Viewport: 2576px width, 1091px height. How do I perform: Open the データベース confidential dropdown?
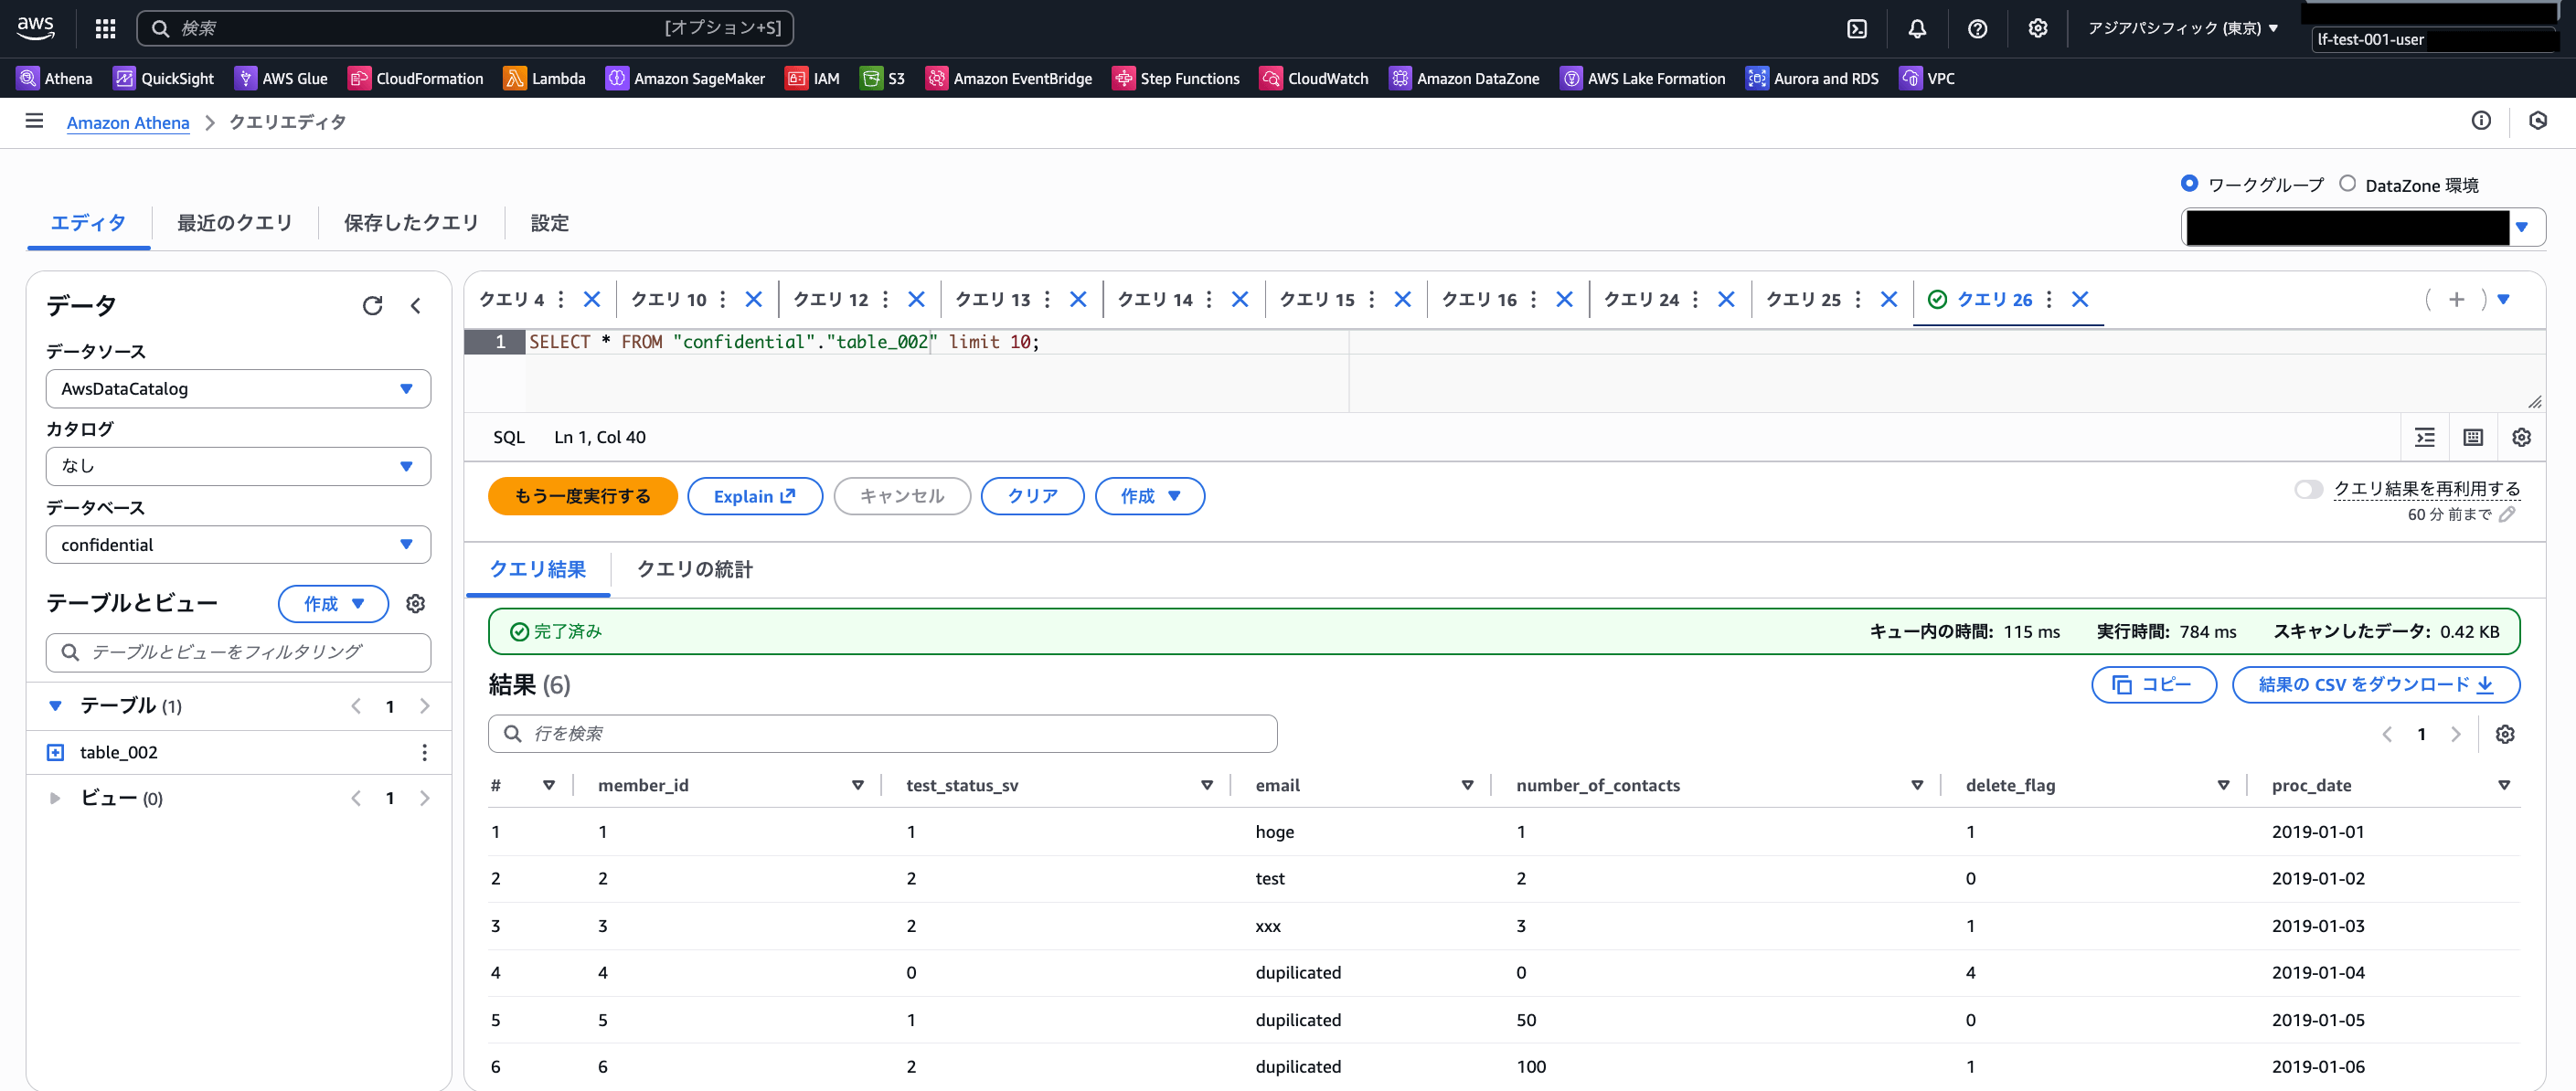tap(238, 545)
